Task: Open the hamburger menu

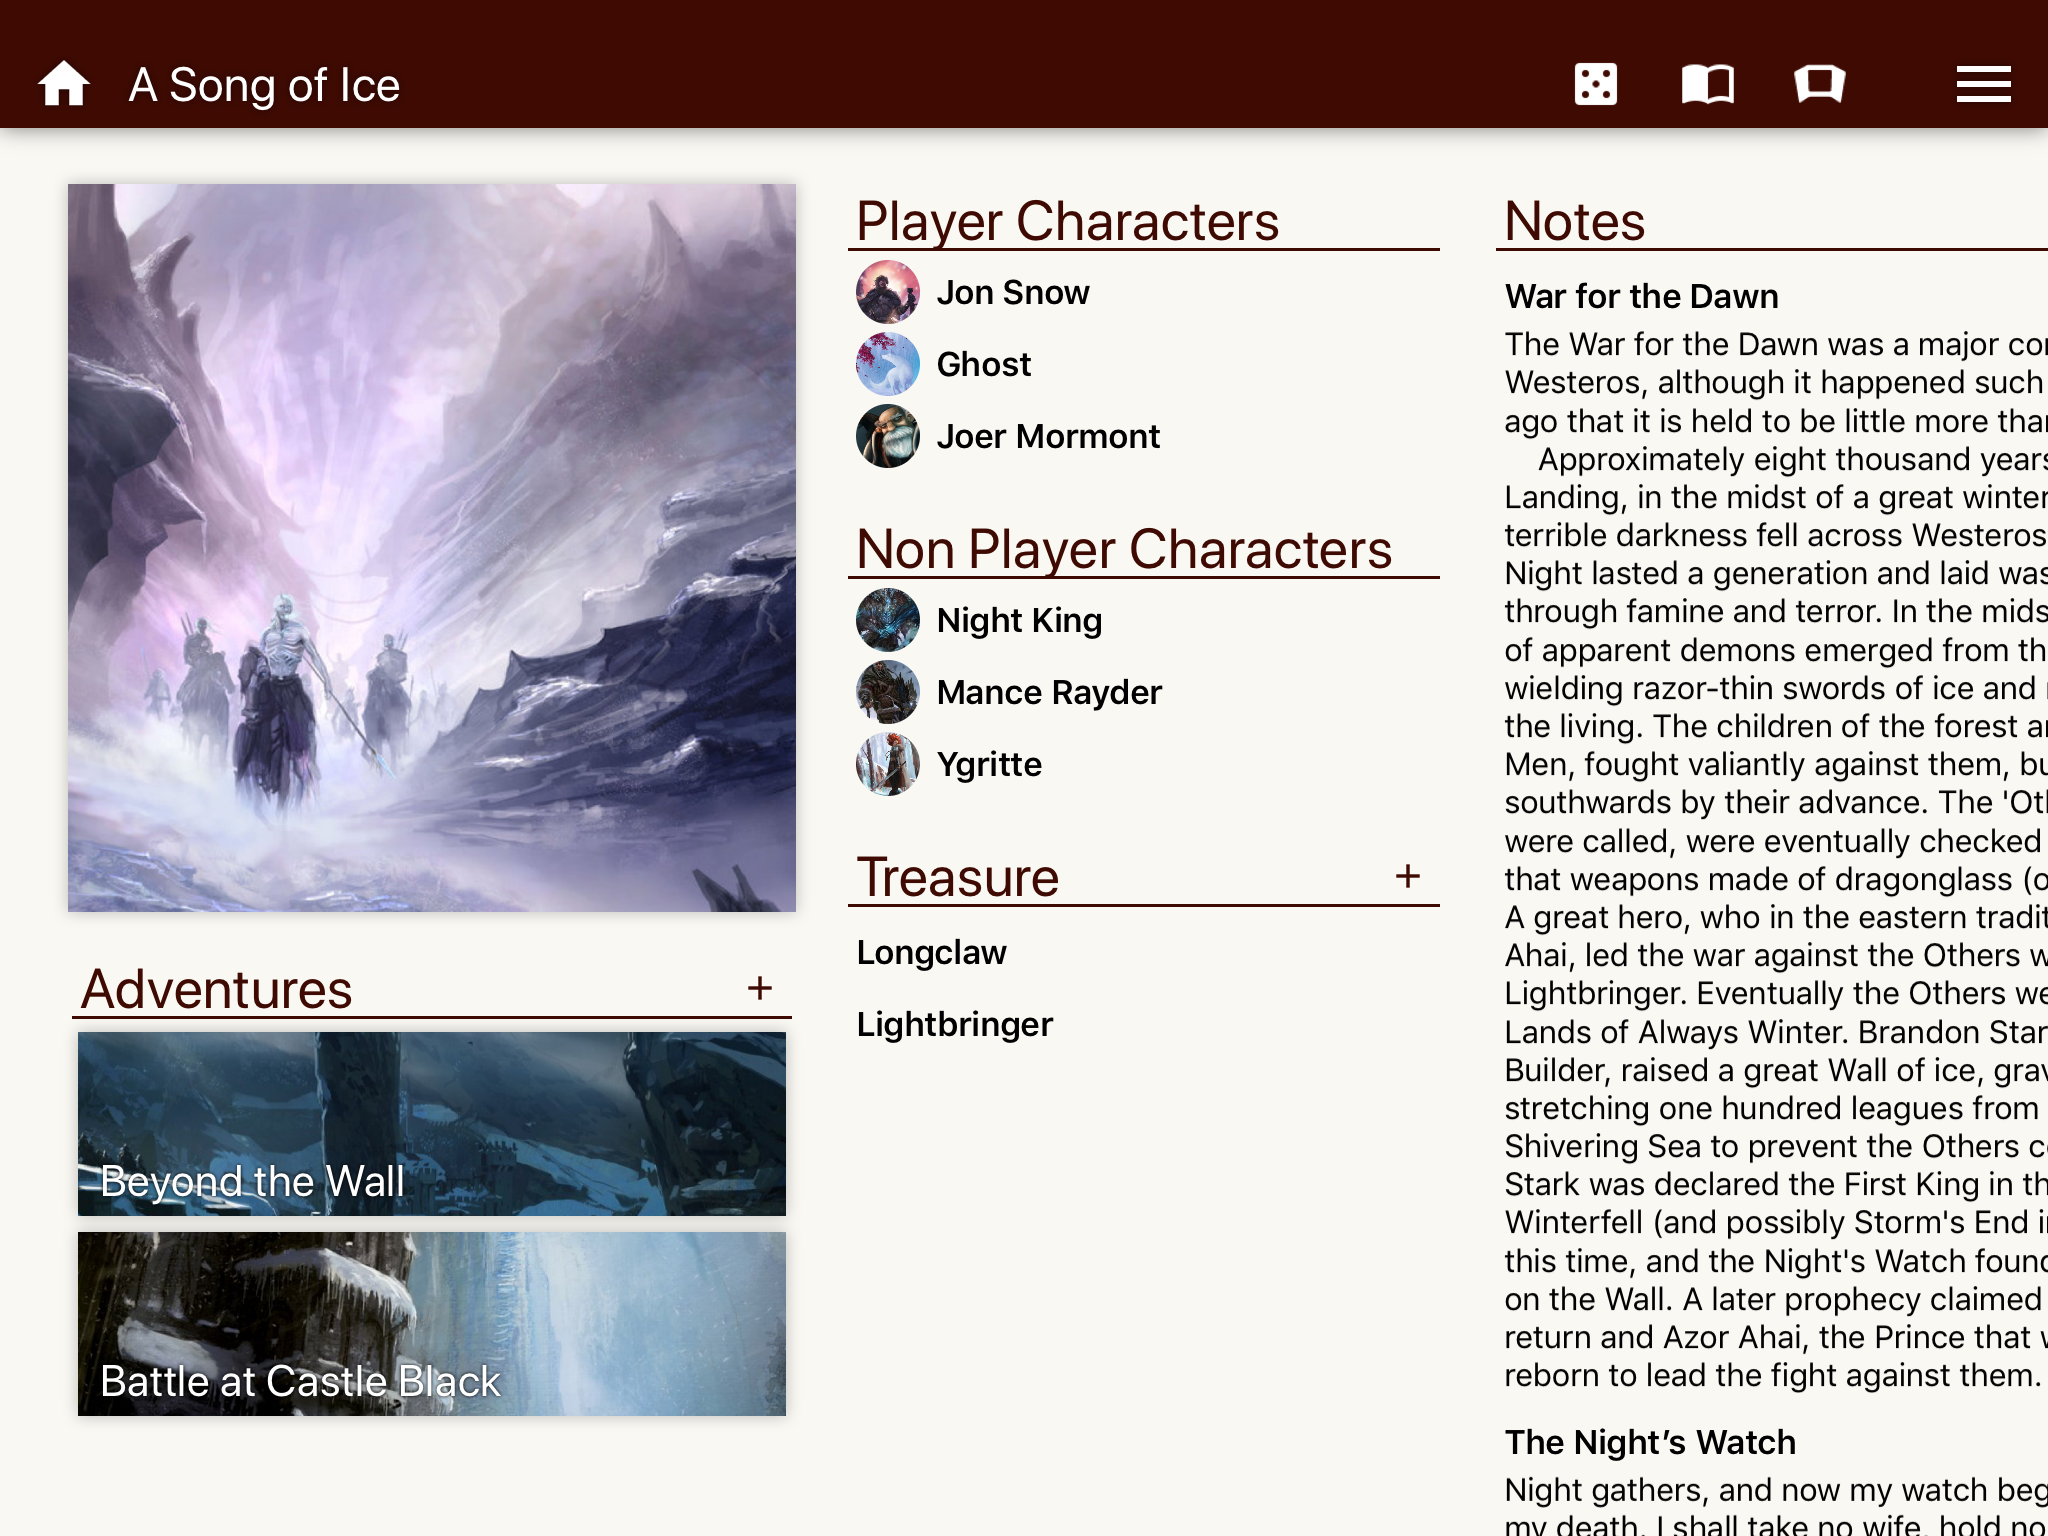Action: 1983,84
